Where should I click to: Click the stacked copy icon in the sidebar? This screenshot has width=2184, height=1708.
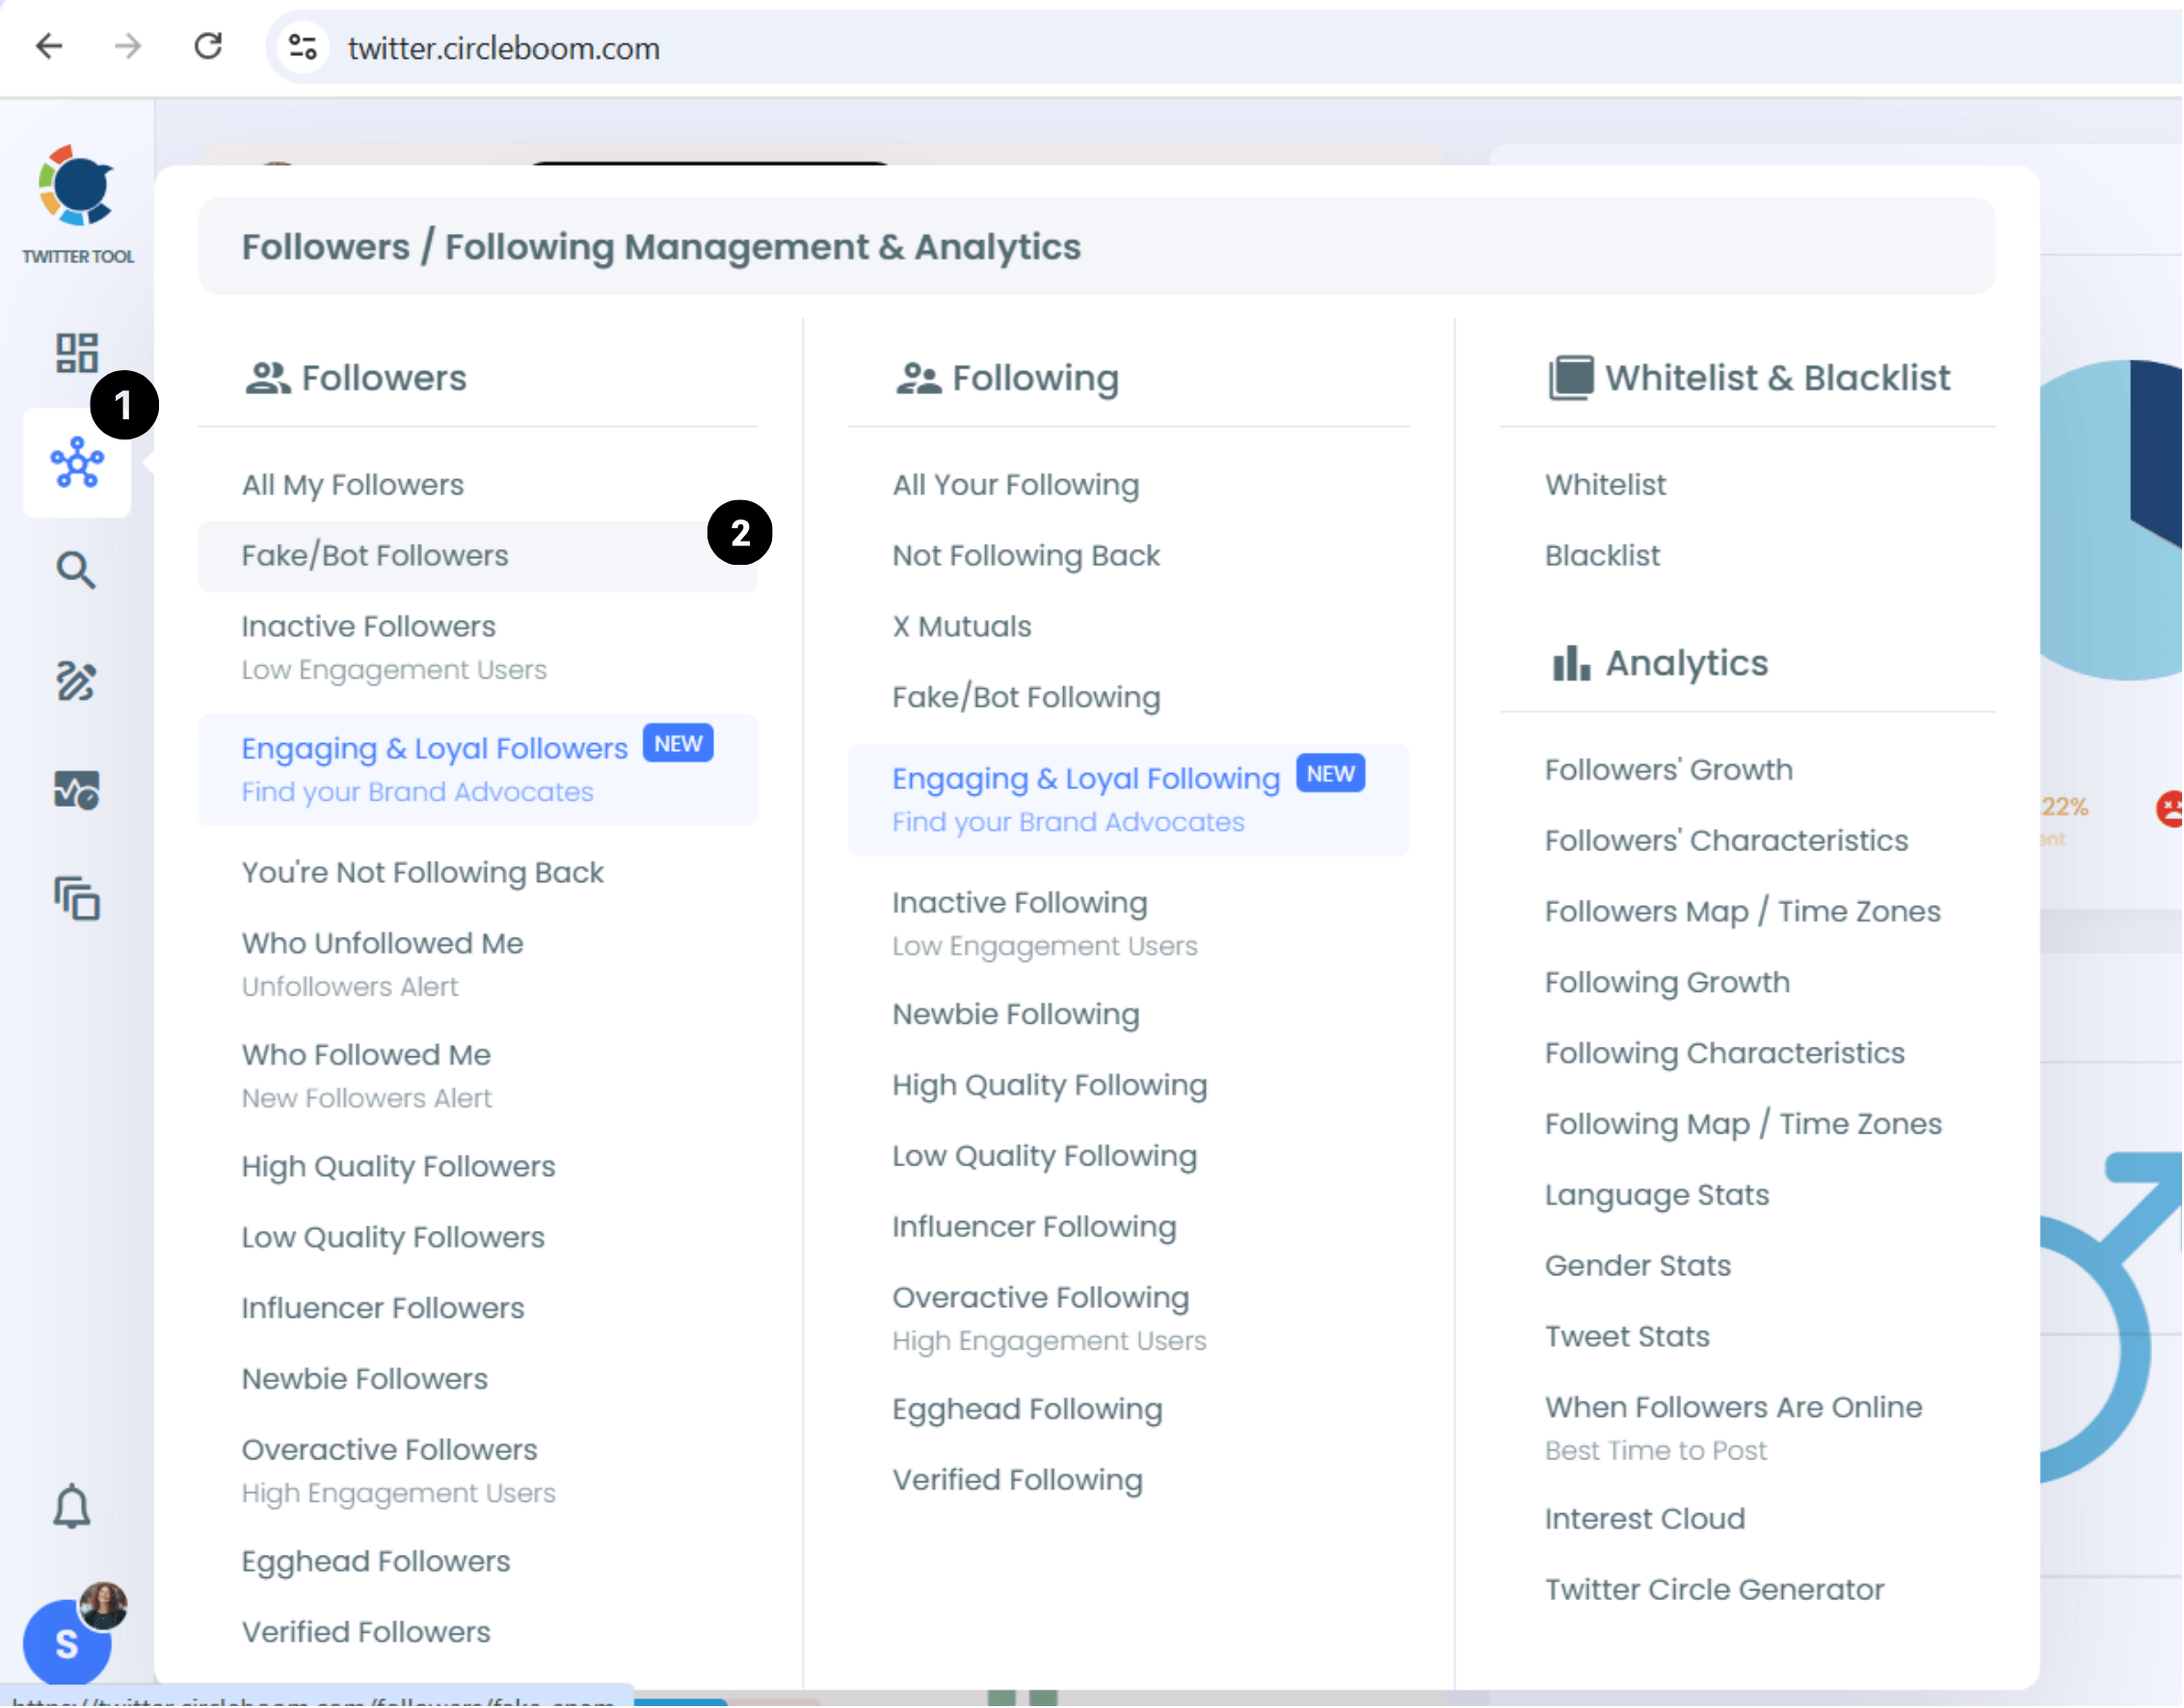coord(76,899)
